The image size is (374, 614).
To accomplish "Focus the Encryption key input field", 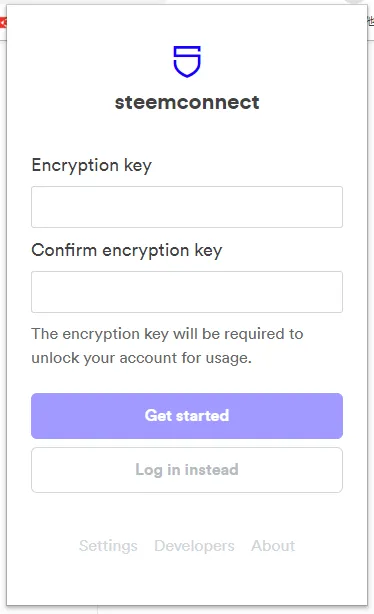I will click(187, 207).
